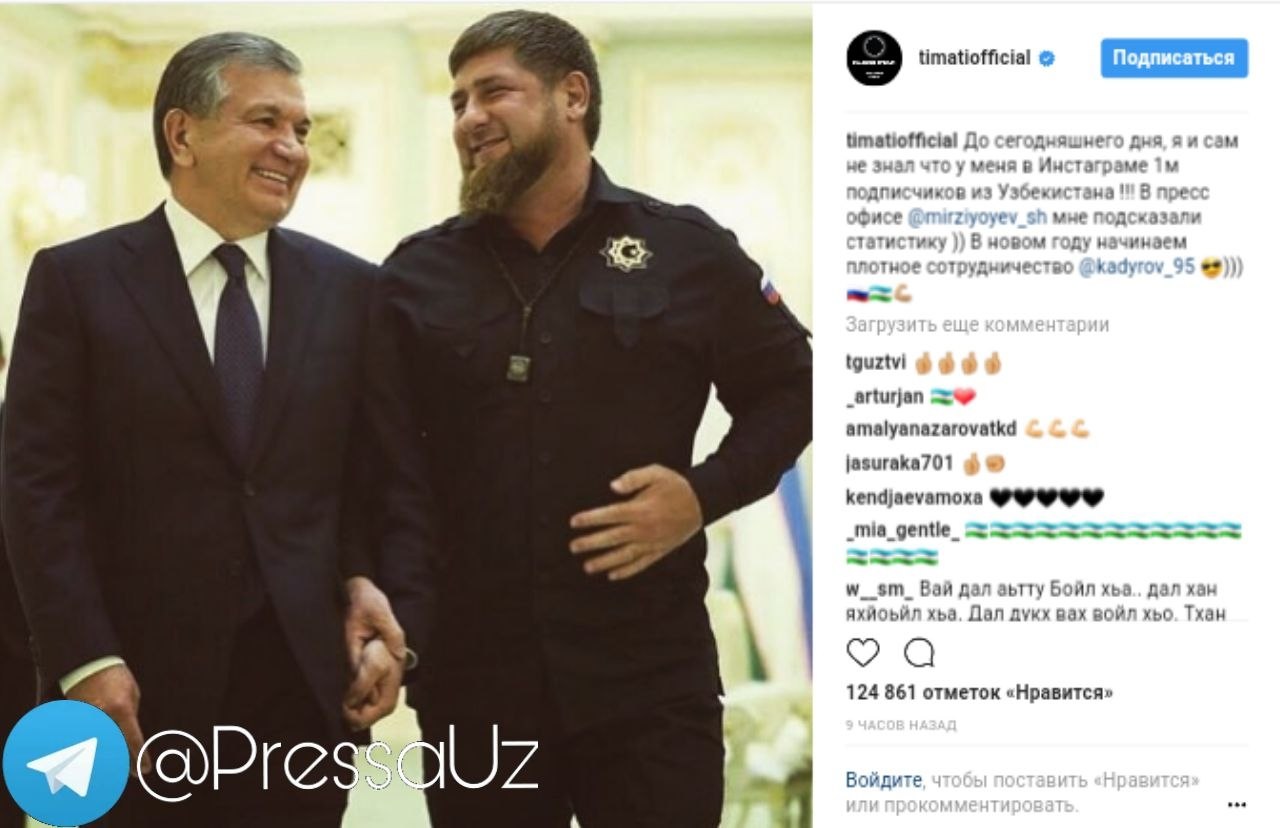
Task: Open the tguztvi commenter profile
Action: click(x=876, y=363)
